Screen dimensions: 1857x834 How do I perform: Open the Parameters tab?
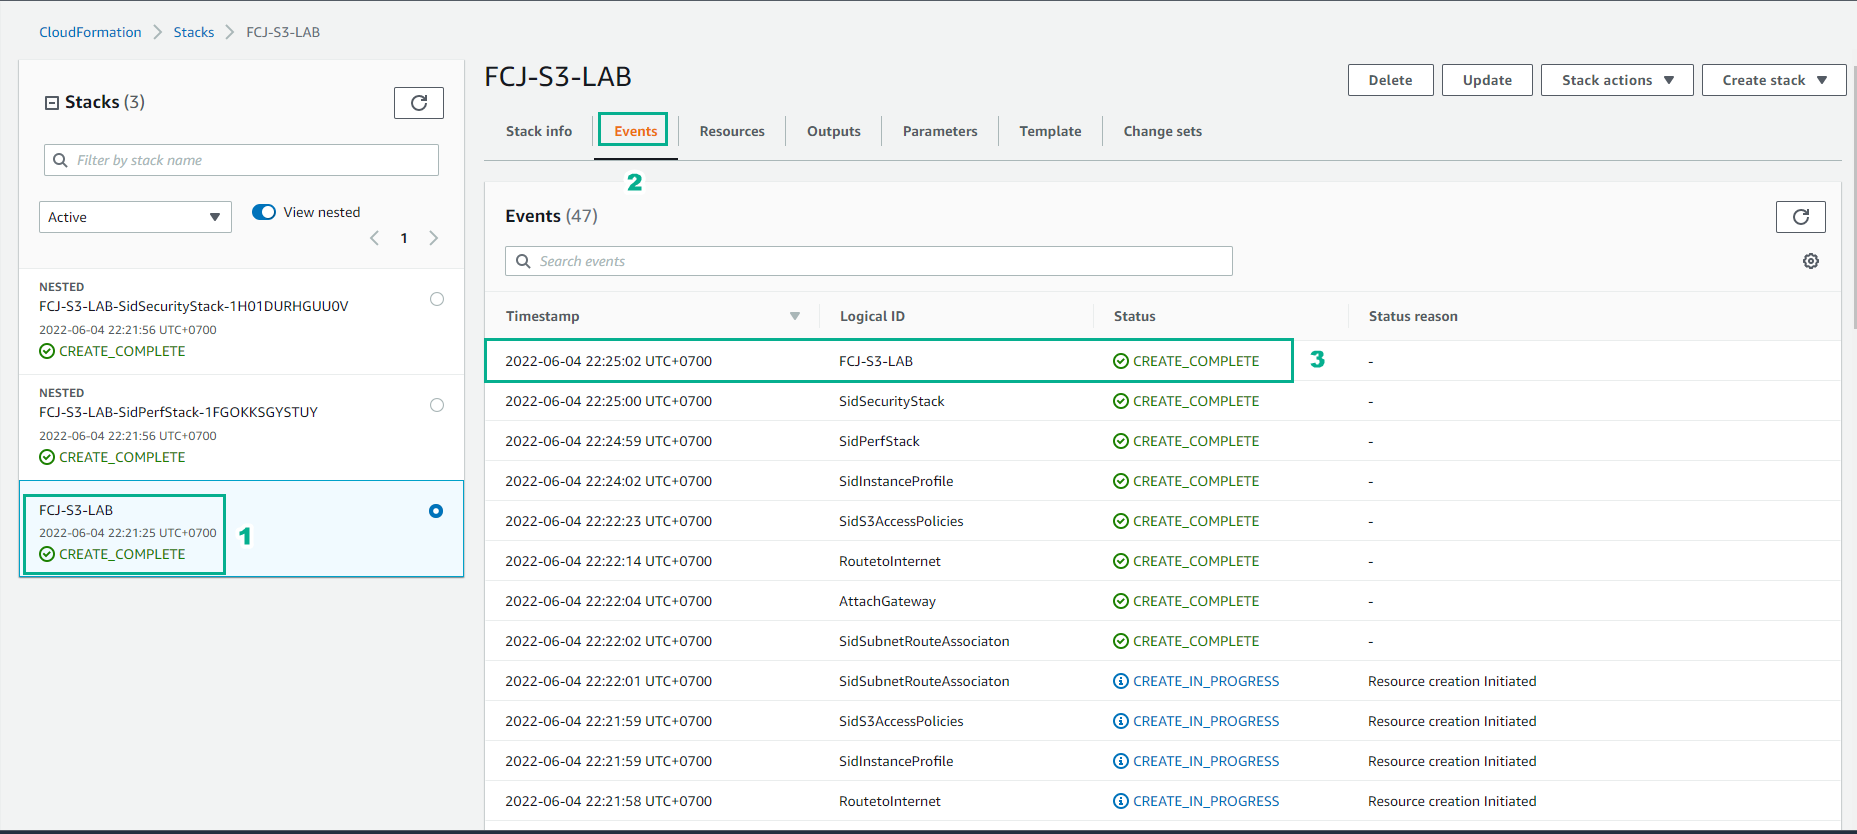click(x=940, y=131)
